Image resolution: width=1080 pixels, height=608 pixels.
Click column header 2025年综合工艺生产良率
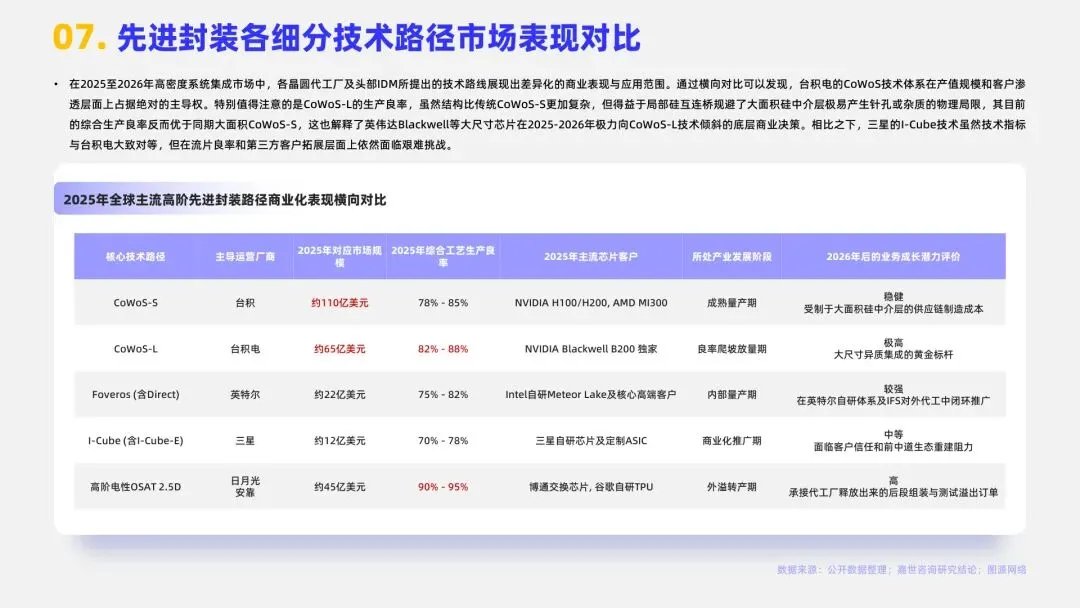pos(443,256)
